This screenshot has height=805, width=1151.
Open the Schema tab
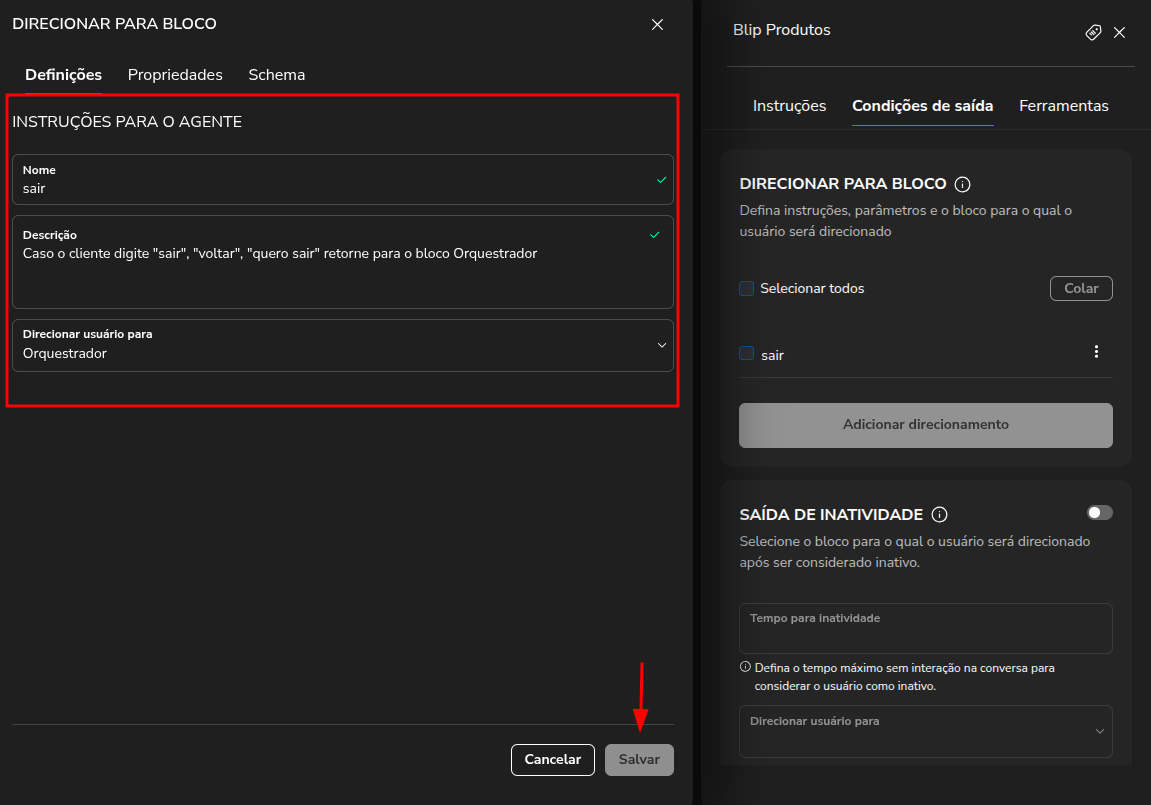[x=277, y=75]
